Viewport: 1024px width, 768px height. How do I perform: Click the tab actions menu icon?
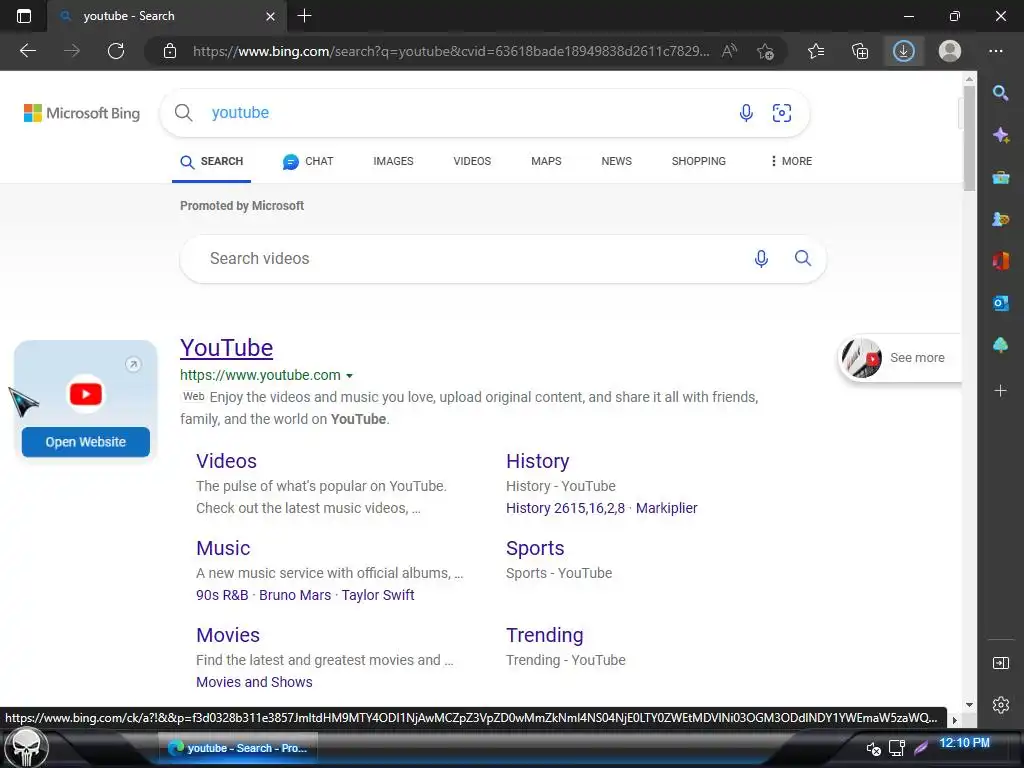(x=24, y=16)
